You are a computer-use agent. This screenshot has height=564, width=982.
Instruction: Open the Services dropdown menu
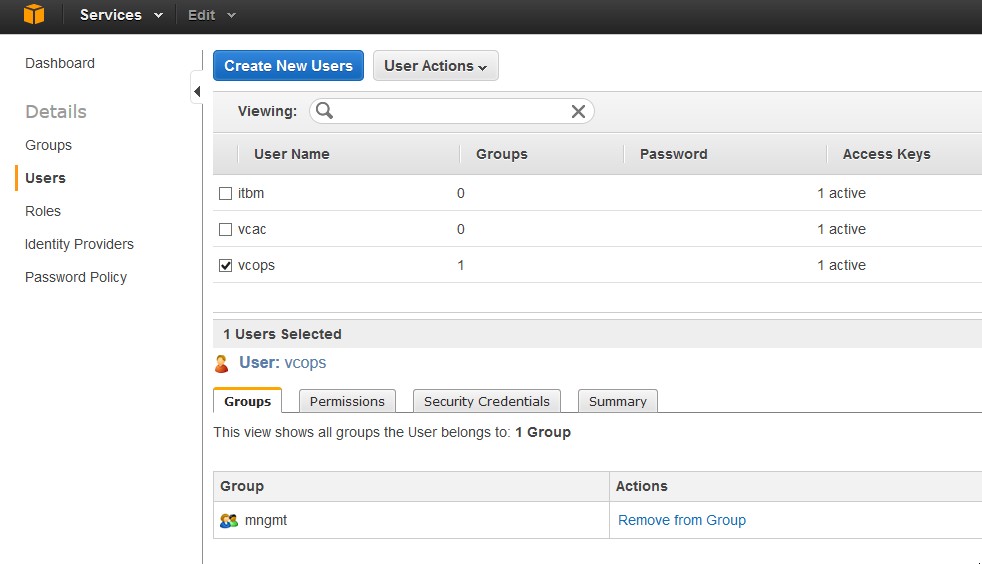(121, 15)
